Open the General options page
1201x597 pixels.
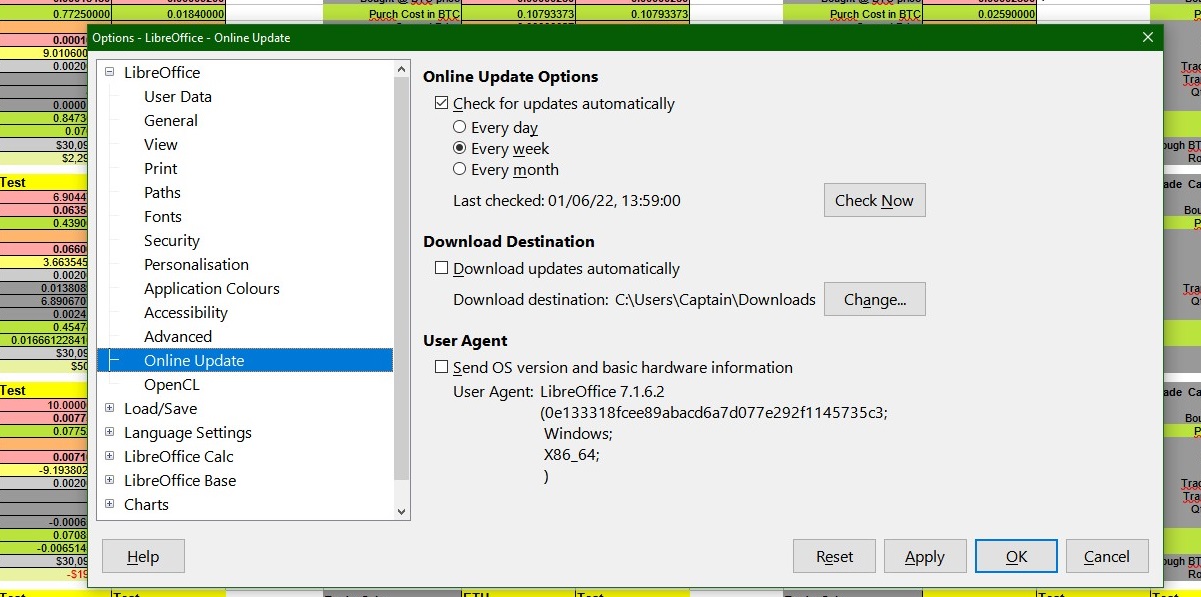point(171,120)
